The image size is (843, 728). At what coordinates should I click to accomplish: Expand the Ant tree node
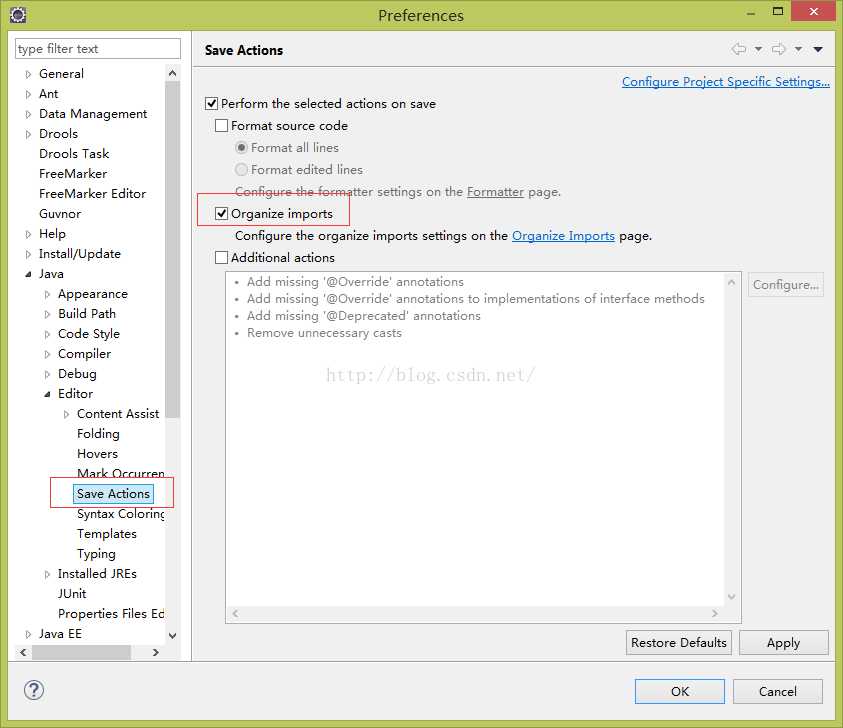pyautogui.click(x=28, y=94)
